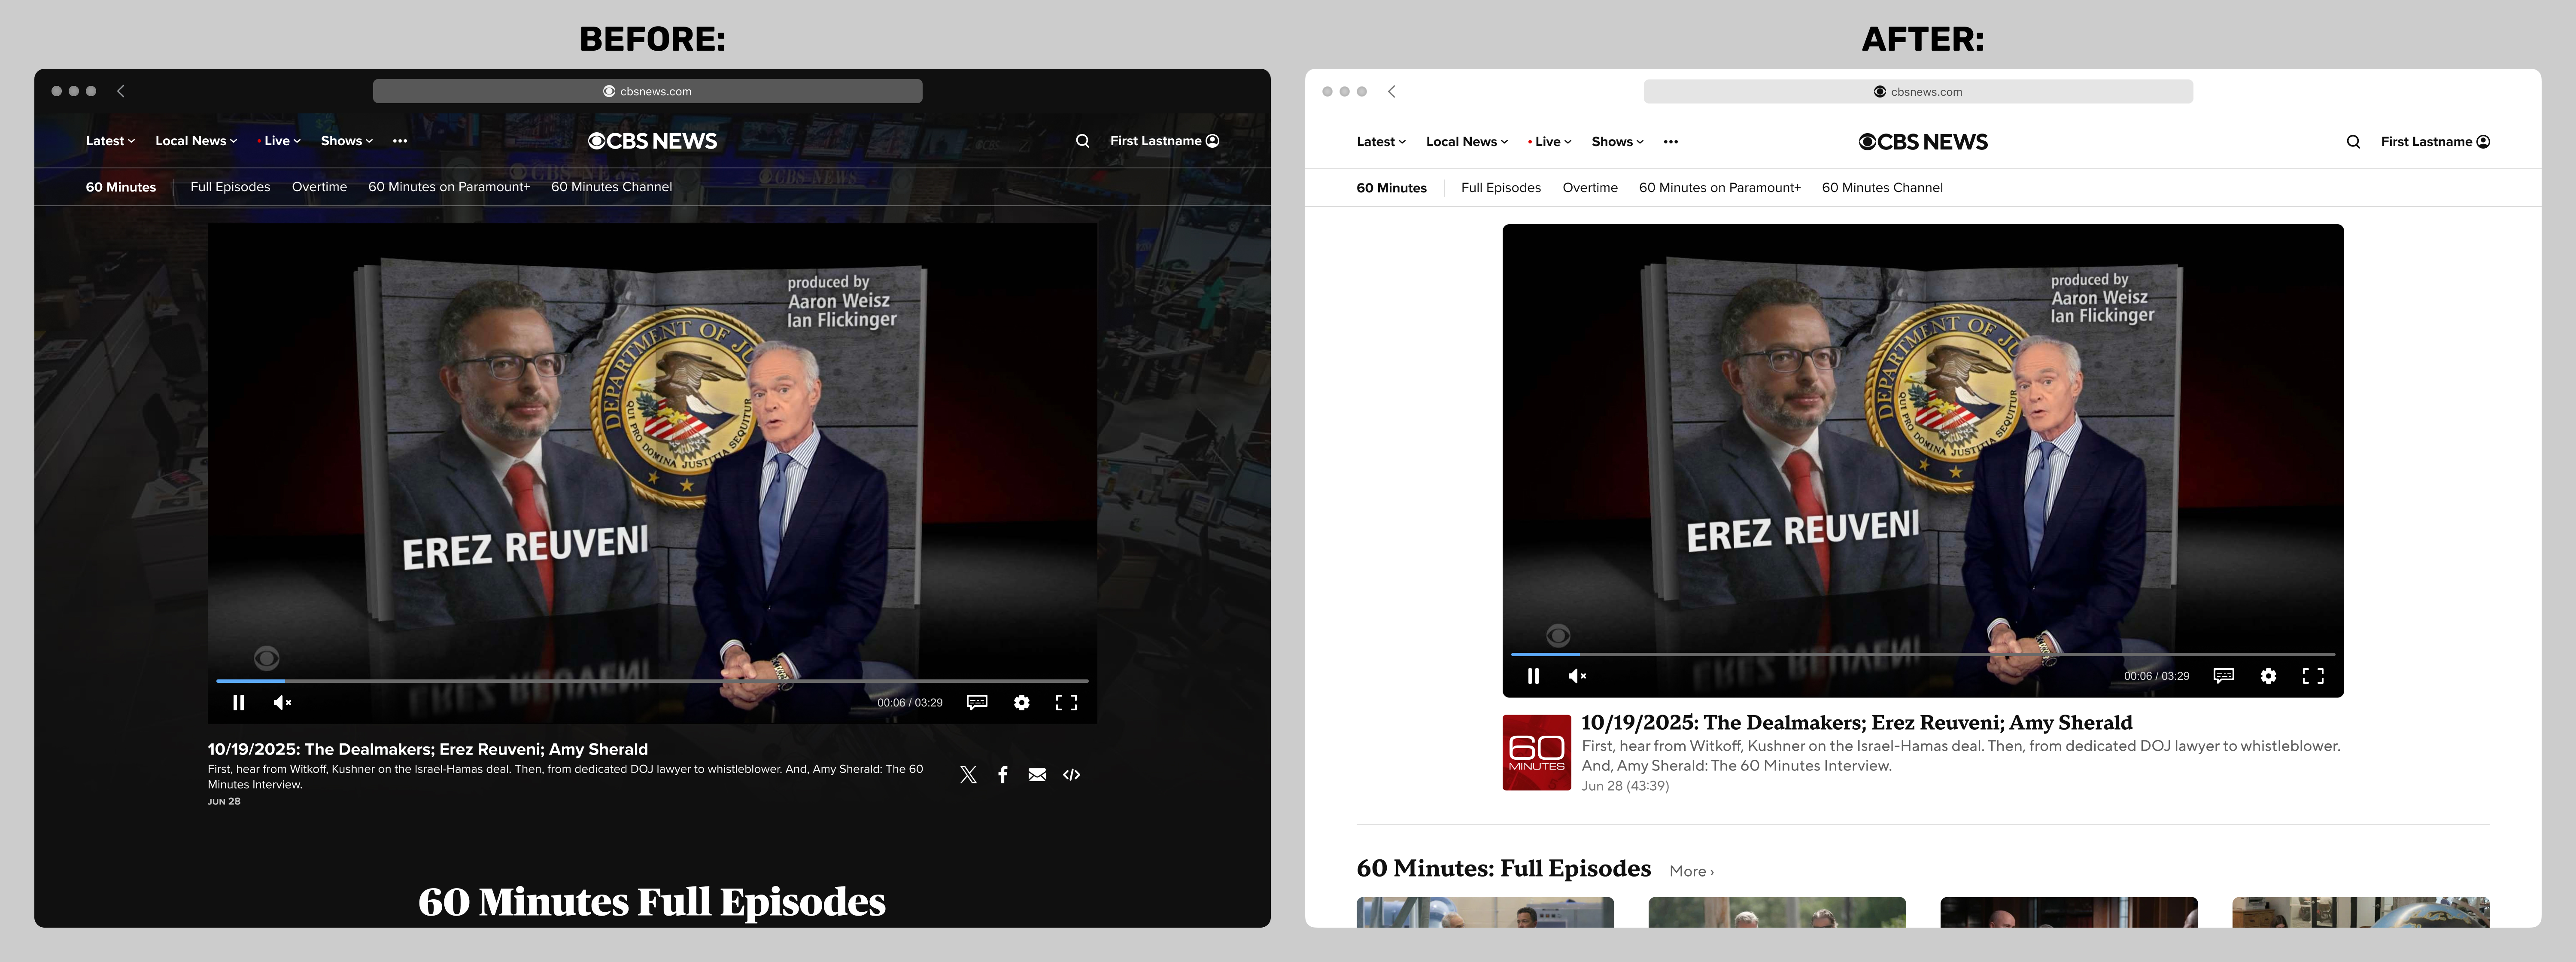Pause playback in the After video player
Viewport: 2576px width, 962px height.
click(x=1534, y=676)
